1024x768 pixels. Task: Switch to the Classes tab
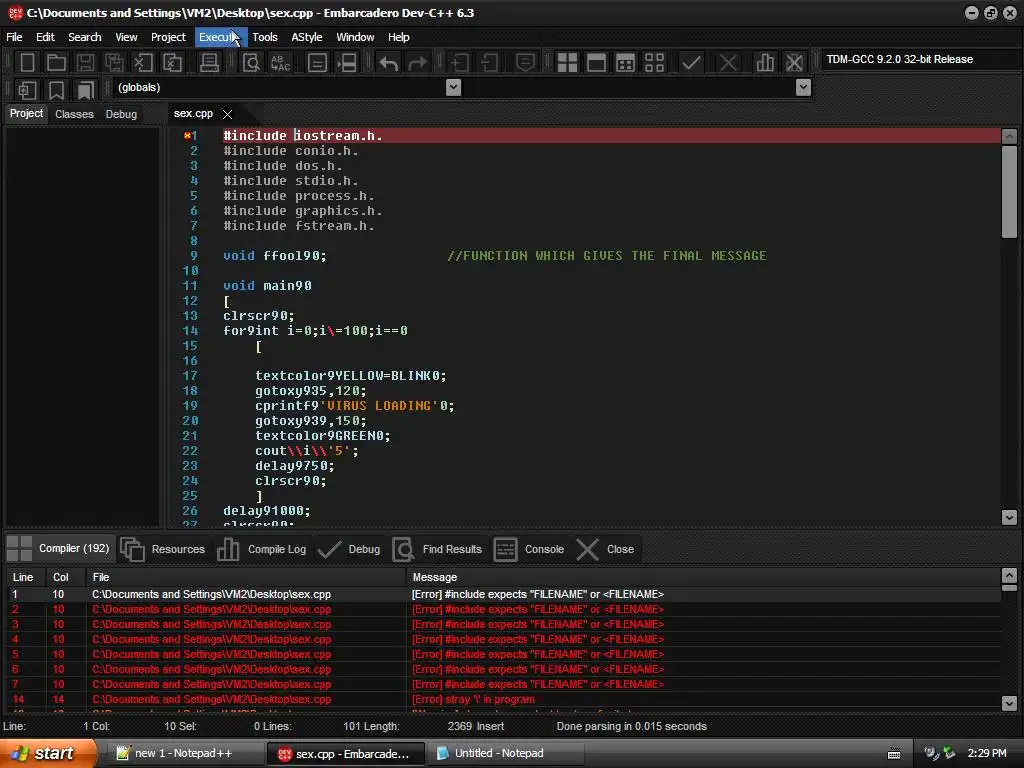[x=74, y=114]
